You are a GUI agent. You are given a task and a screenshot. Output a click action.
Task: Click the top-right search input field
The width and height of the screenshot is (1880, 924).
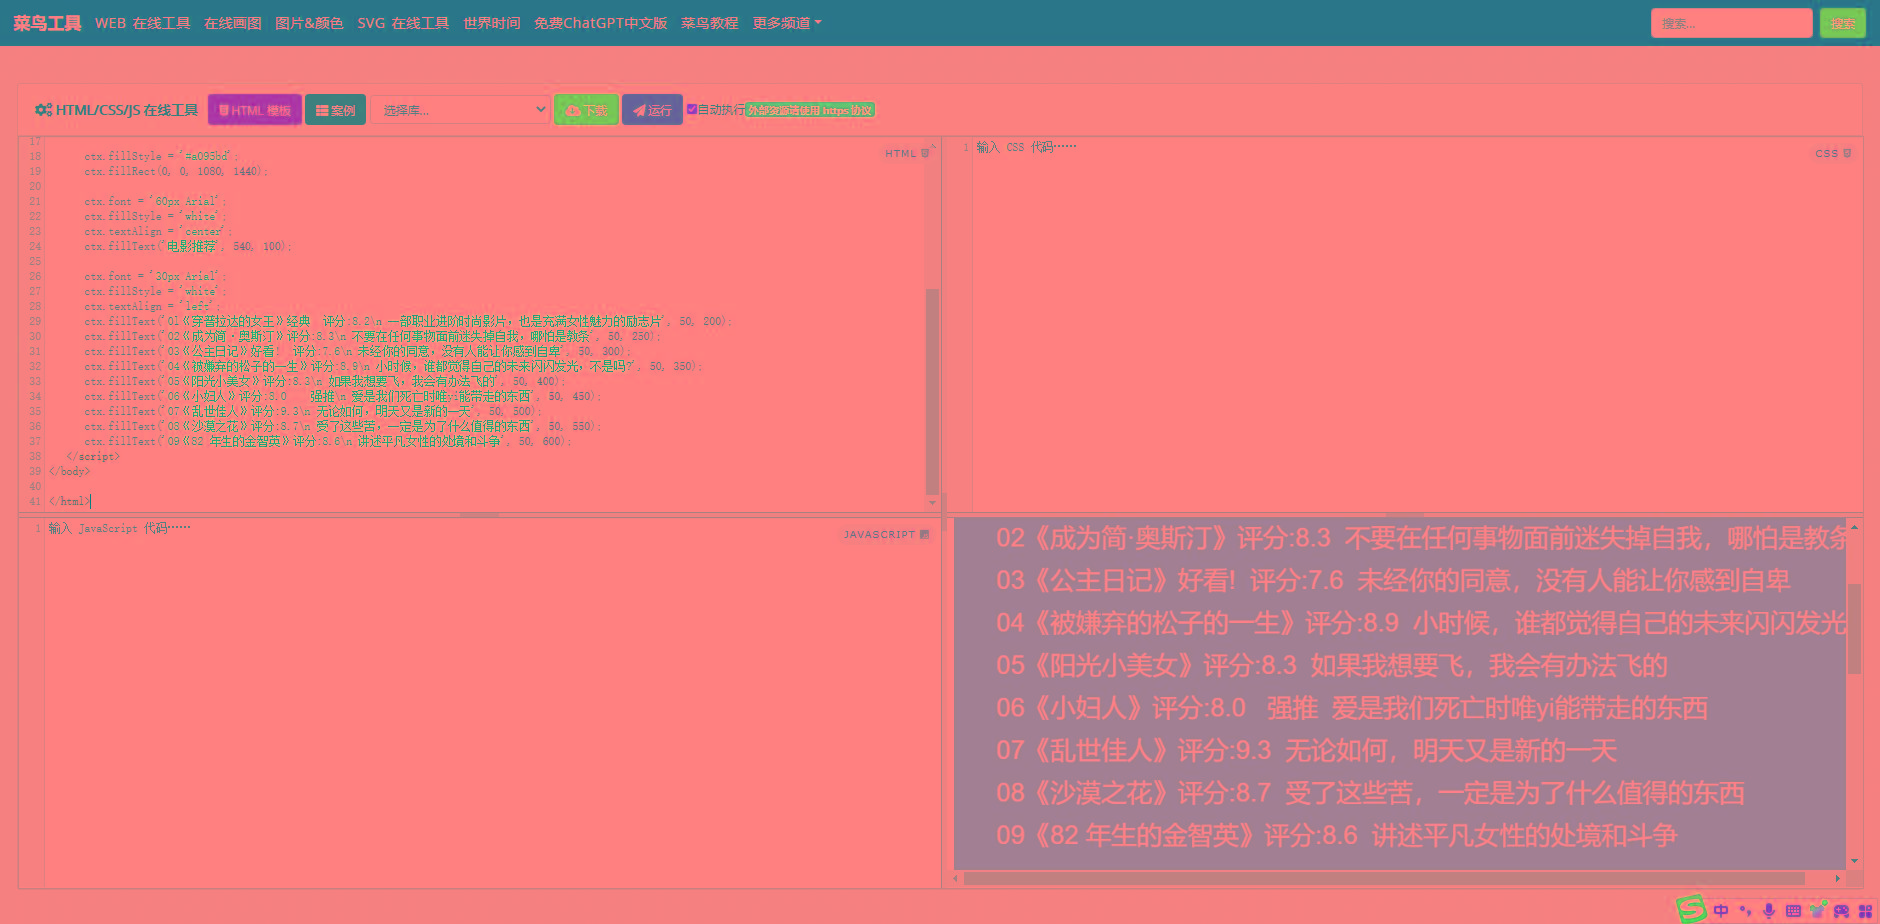[1731, 23]
